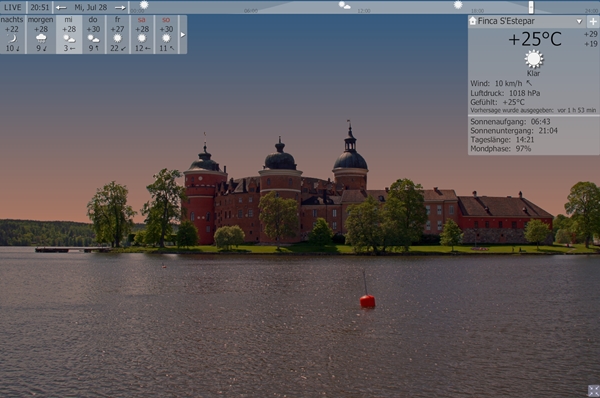Viewport: 600px width, 398px height.
Task: Select the nachts forecast tile
Action: [12, 34]
